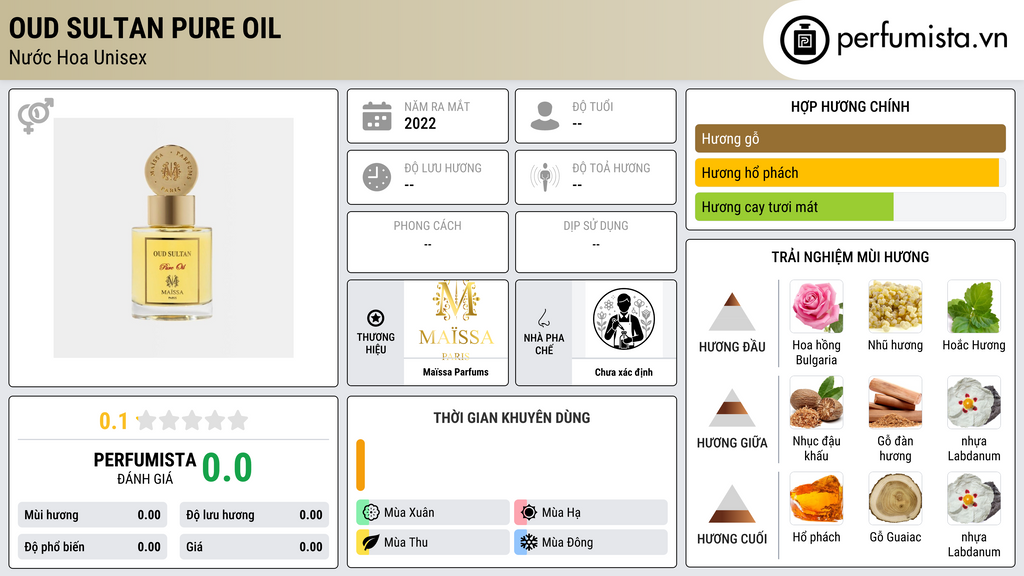Open the Hoa hồng Bulgaria note image

click(x=816, y=307)
